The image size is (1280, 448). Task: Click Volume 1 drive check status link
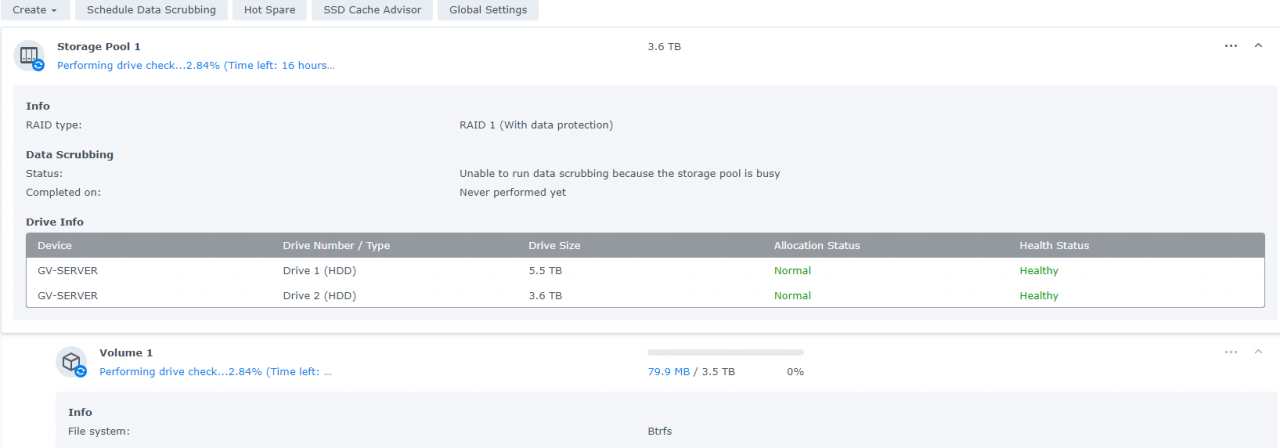coord(216,371)
